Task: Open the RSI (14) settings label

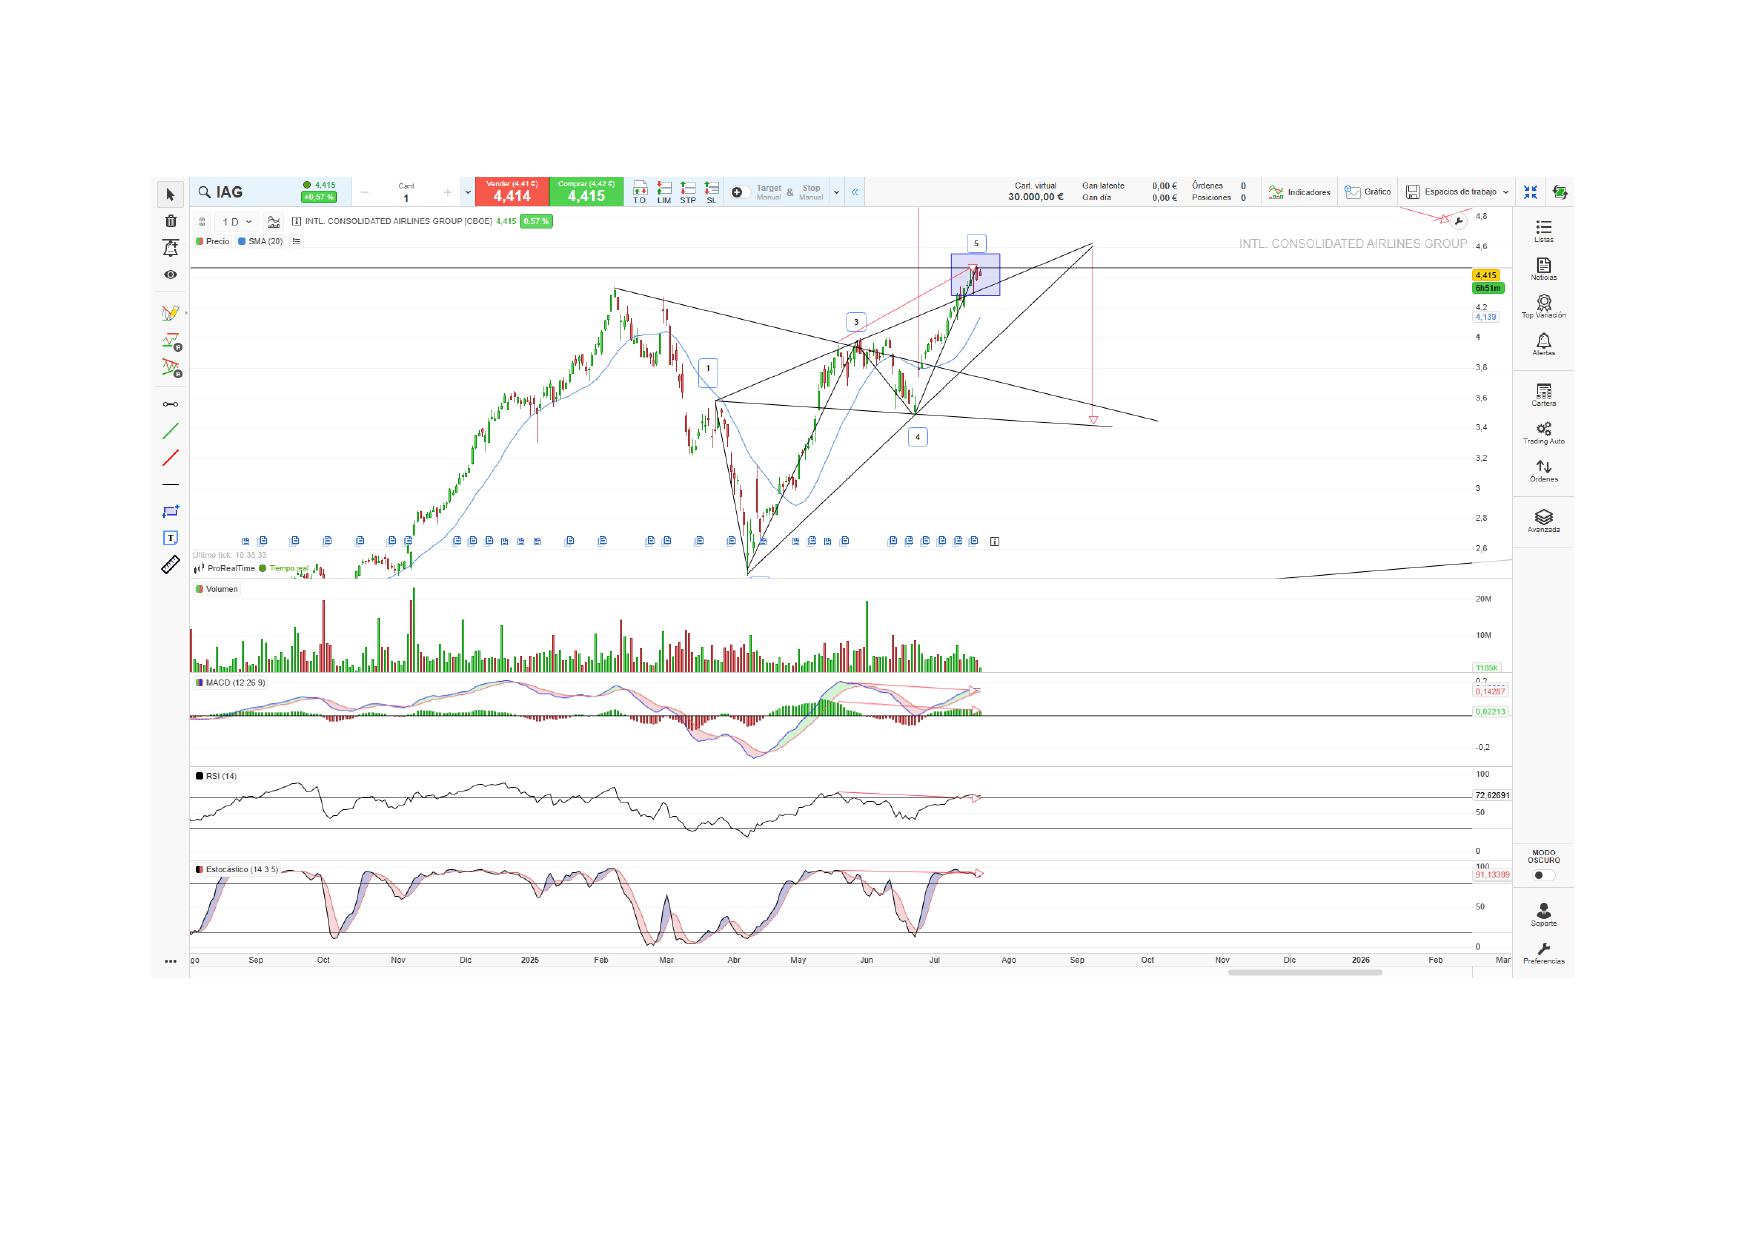Action: (x=217, y=776)
